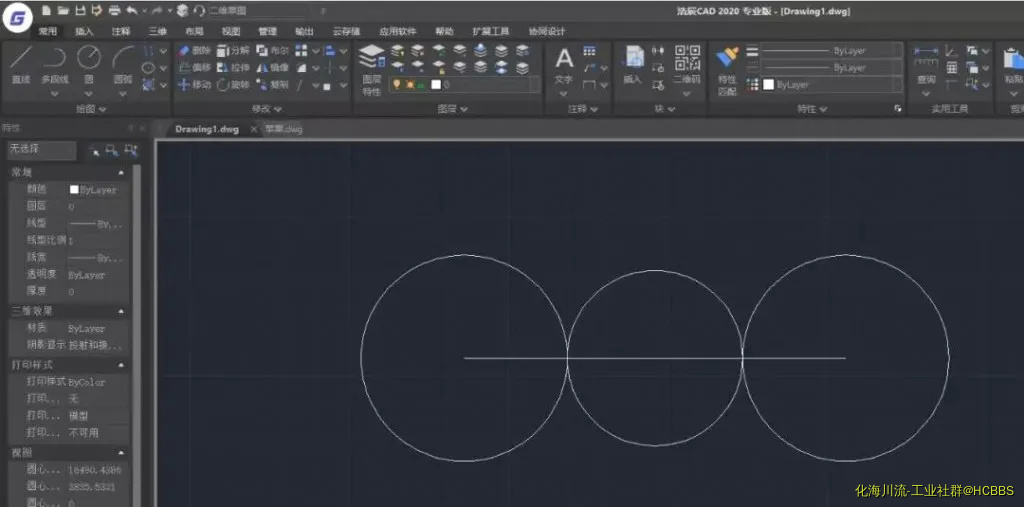The width and height of the screenshot is (1024, 507).
Task: Open the linetype ByLayer dropdown in ribbon
Action: pyautogui.click(x=832, y=67)
